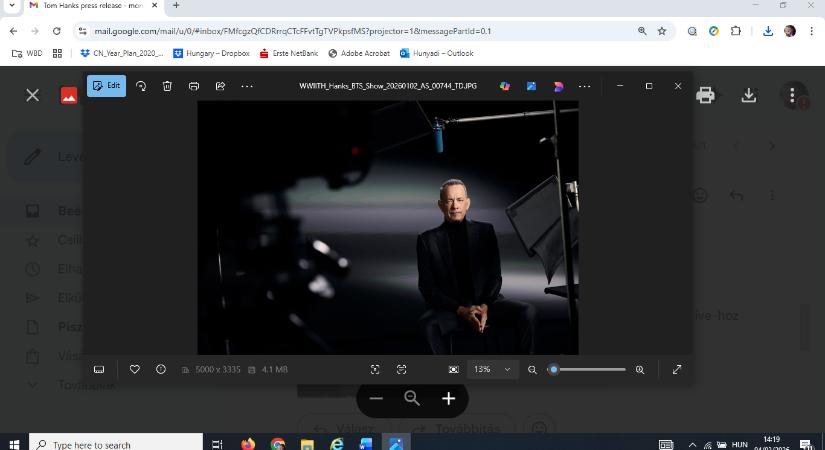Mark the photo as favorite with heart
Screen dimensions: 825x450
click(135, 369)
